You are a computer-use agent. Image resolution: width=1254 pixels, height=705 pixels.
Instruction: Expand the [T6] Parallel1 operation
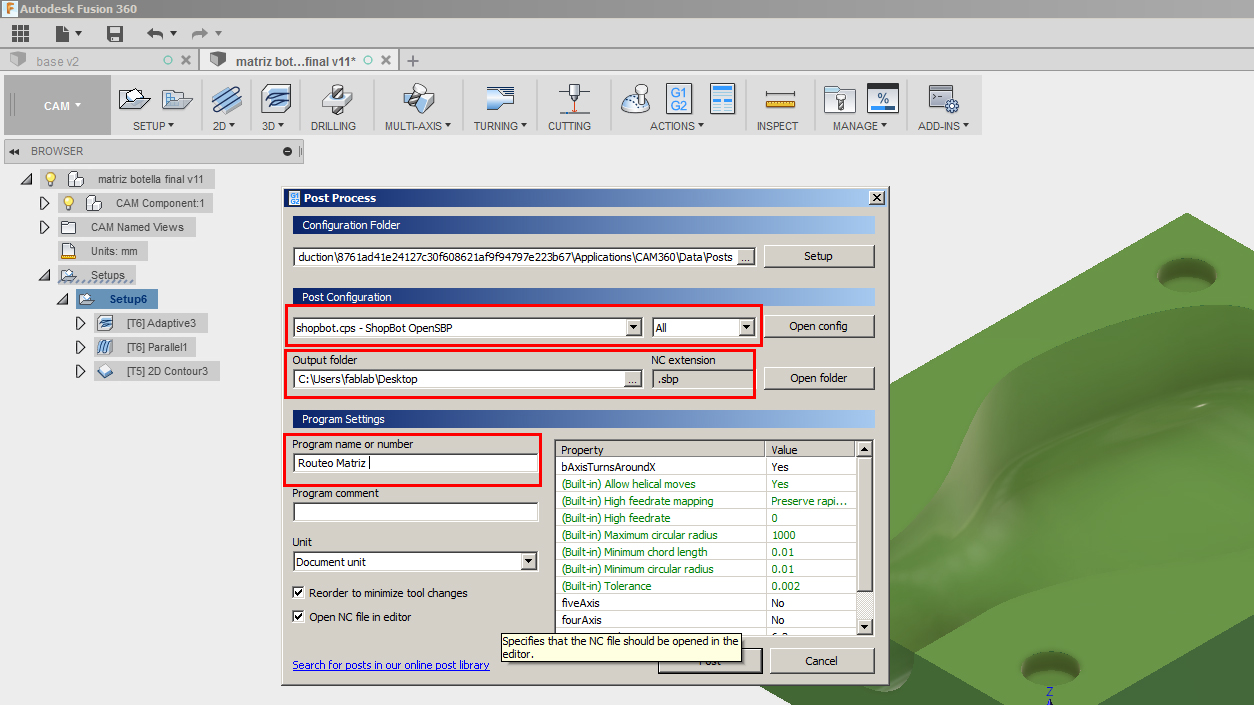pyautogui.click(x=81, y=347)
